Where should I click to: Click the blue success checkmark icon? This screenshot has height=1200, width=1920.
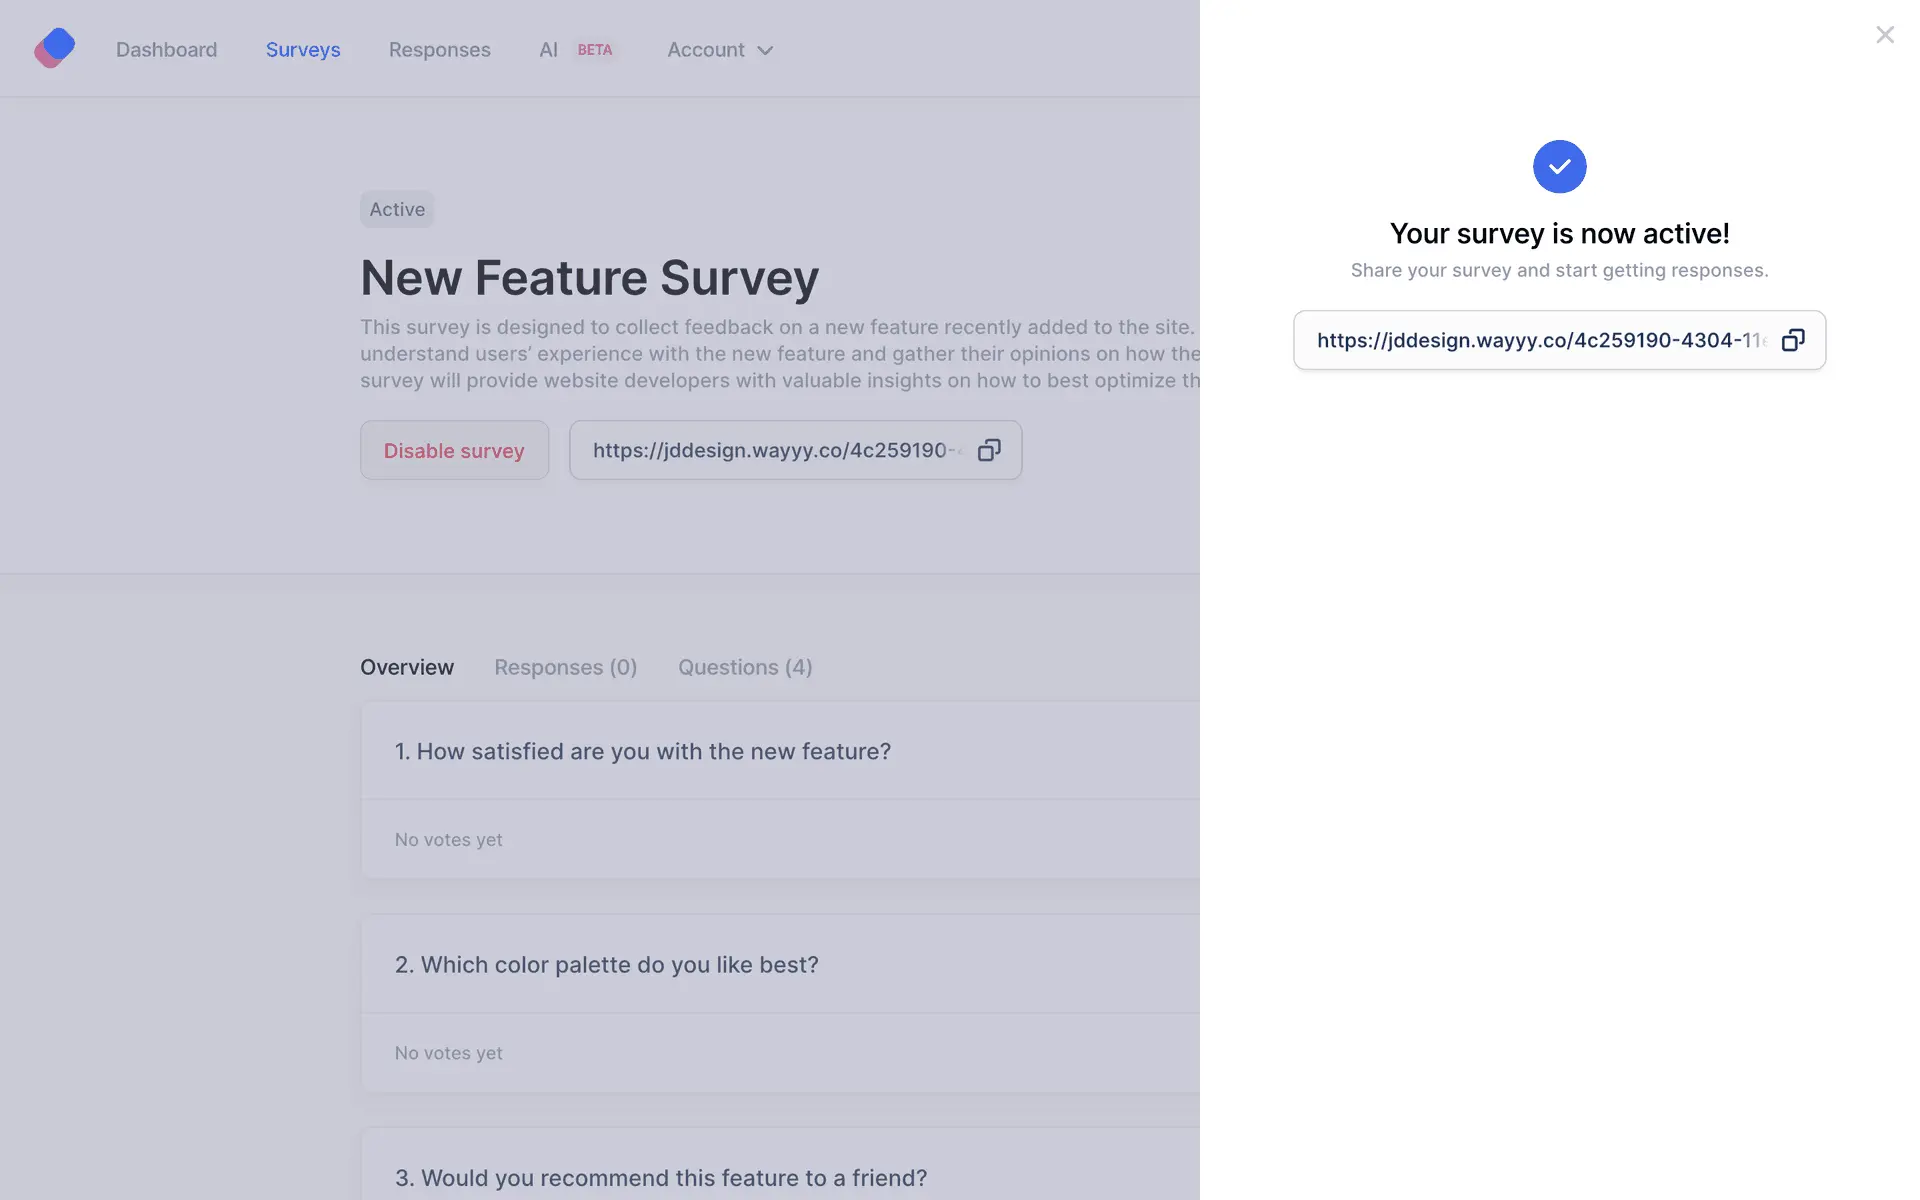[x=1559, y=167]
